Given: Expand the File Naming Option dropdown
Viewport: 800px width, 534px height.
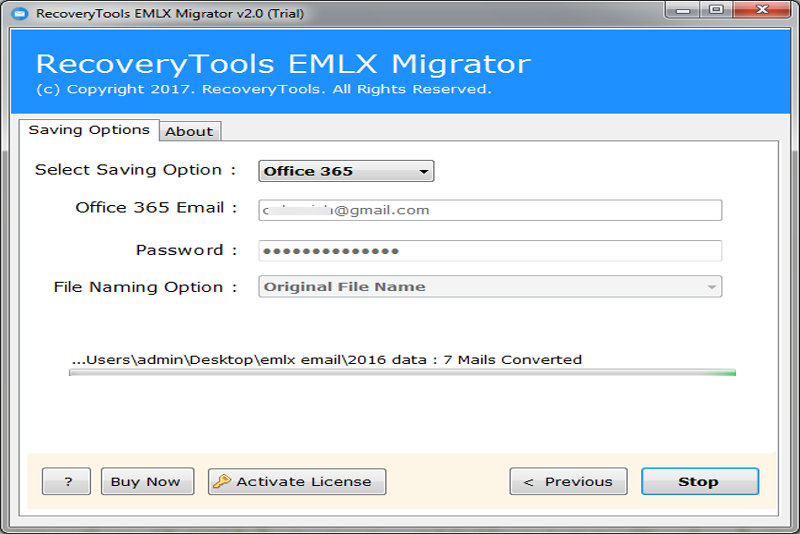Looking at the screenshot, I should tap(490, 287).
